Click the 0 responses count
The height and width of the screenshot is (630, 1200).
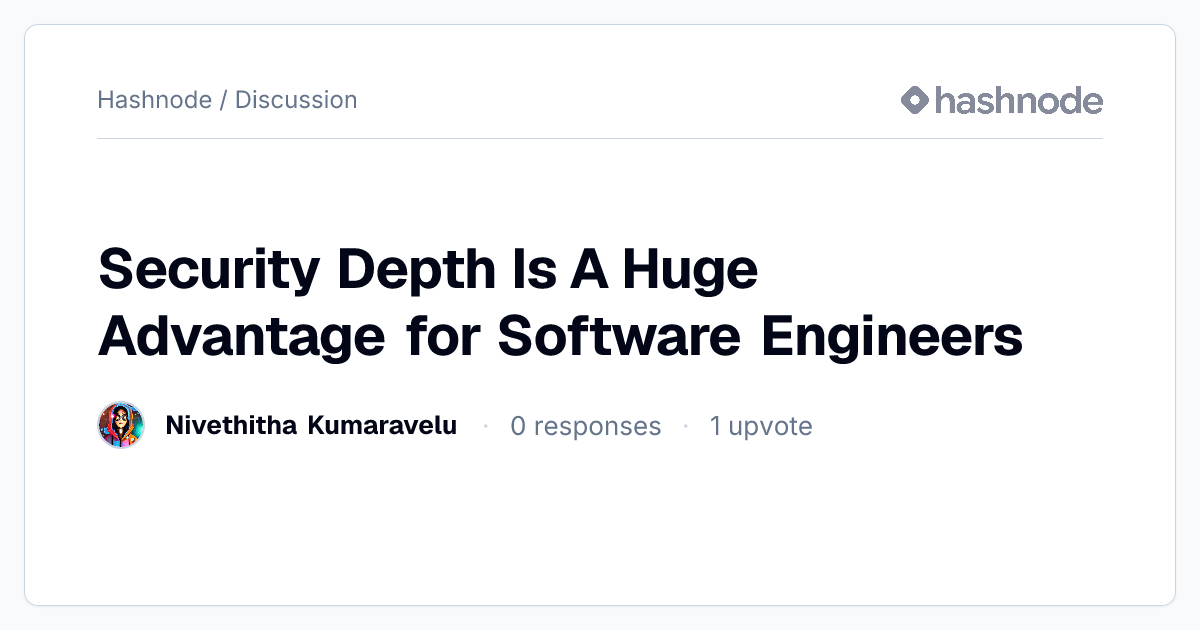586,427
